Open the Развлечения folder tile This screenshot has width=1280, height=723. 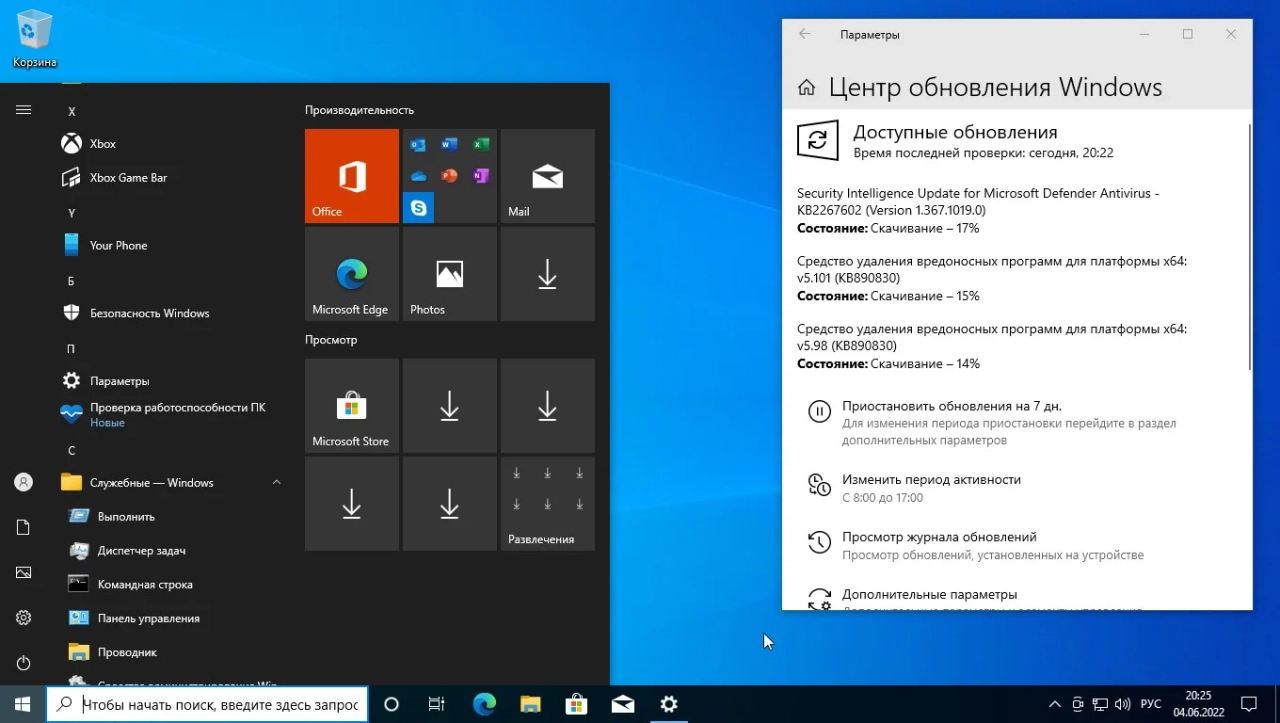548,504
